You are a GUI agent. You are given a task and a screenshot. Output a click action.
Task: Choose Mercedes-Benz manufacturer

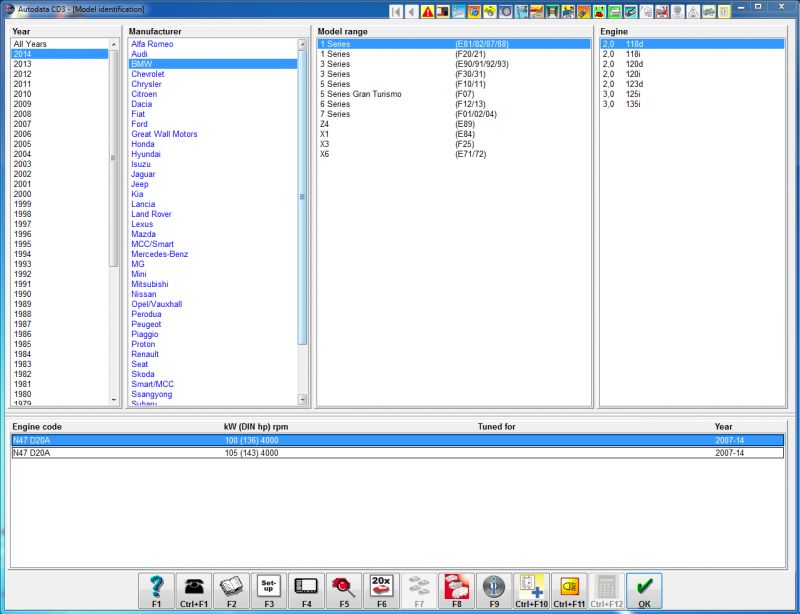point(160,254)
